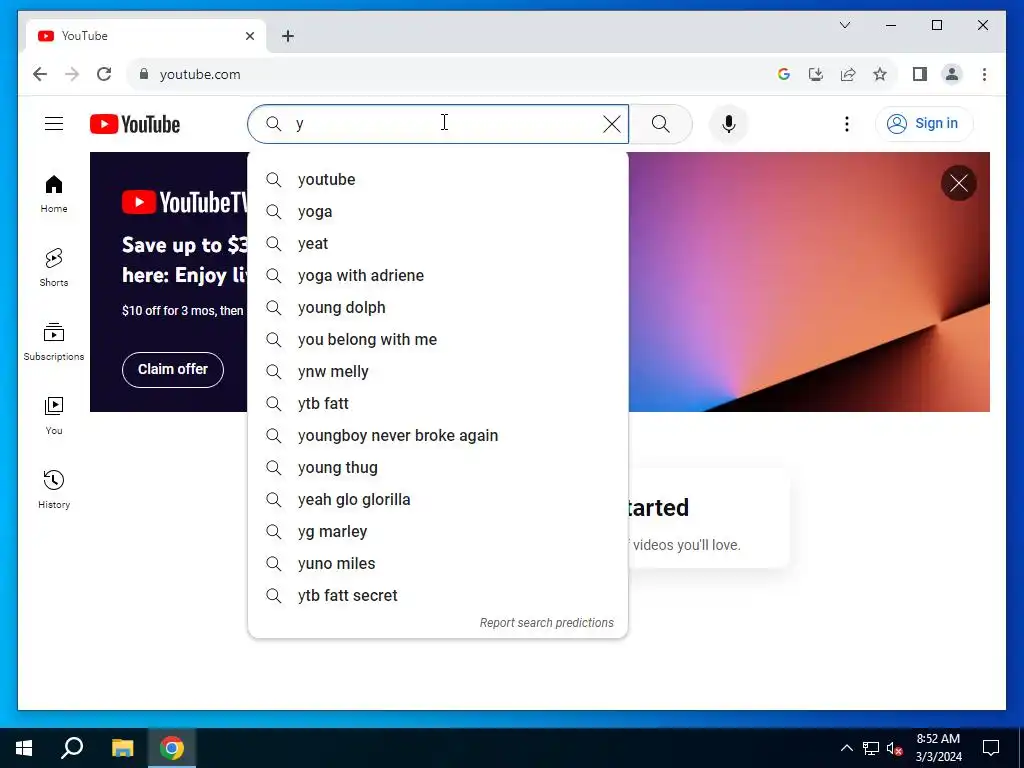
Task: Go back with the browser back arrow
Action: [x=40, y=74]
